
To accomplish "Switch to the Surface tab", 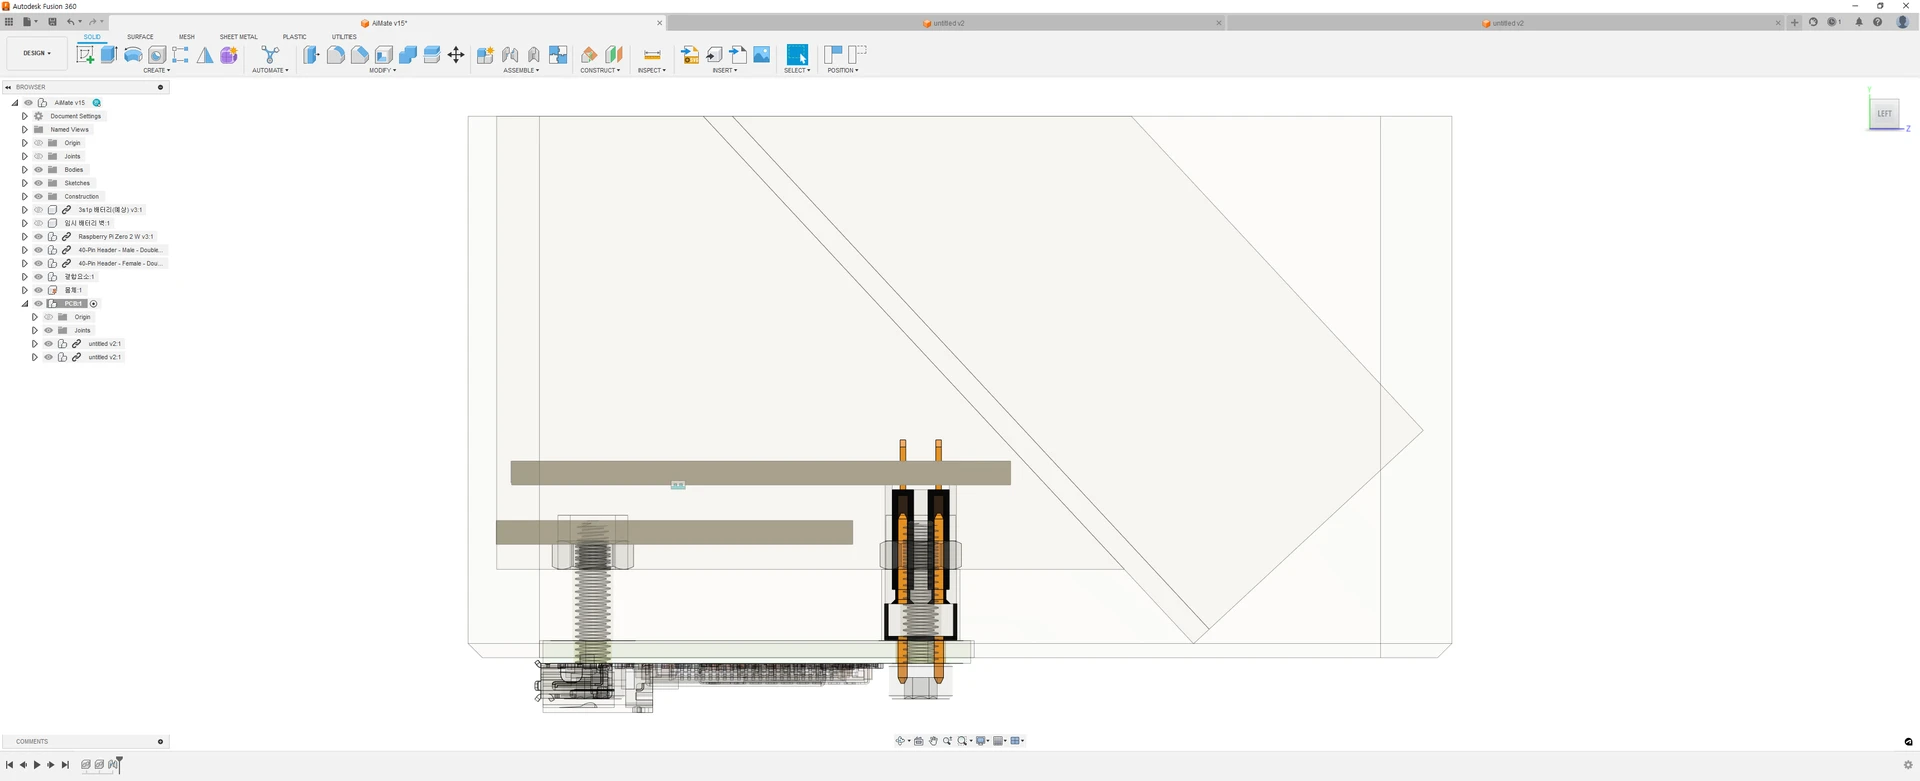I will coord(140,37).
